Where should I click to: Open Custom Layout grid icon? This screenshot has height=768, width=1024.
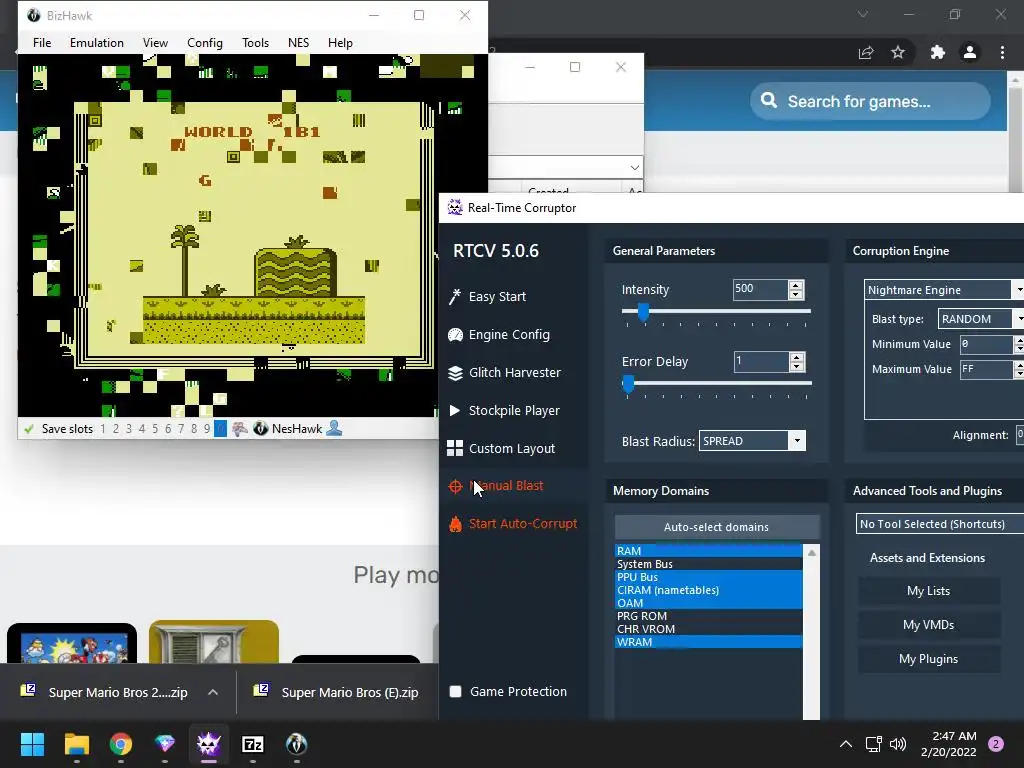tap(455, 448)
